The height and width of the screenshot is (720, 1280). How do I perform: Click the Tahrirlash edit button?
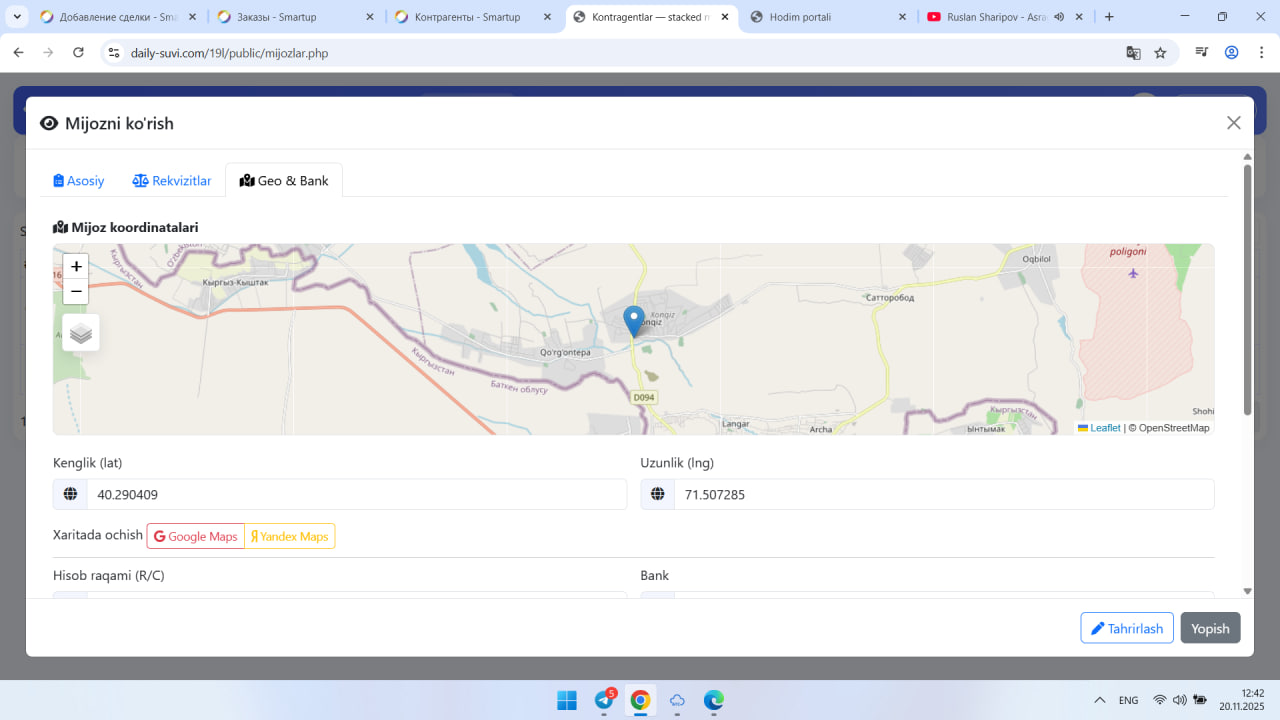[x=1126, y=628]
